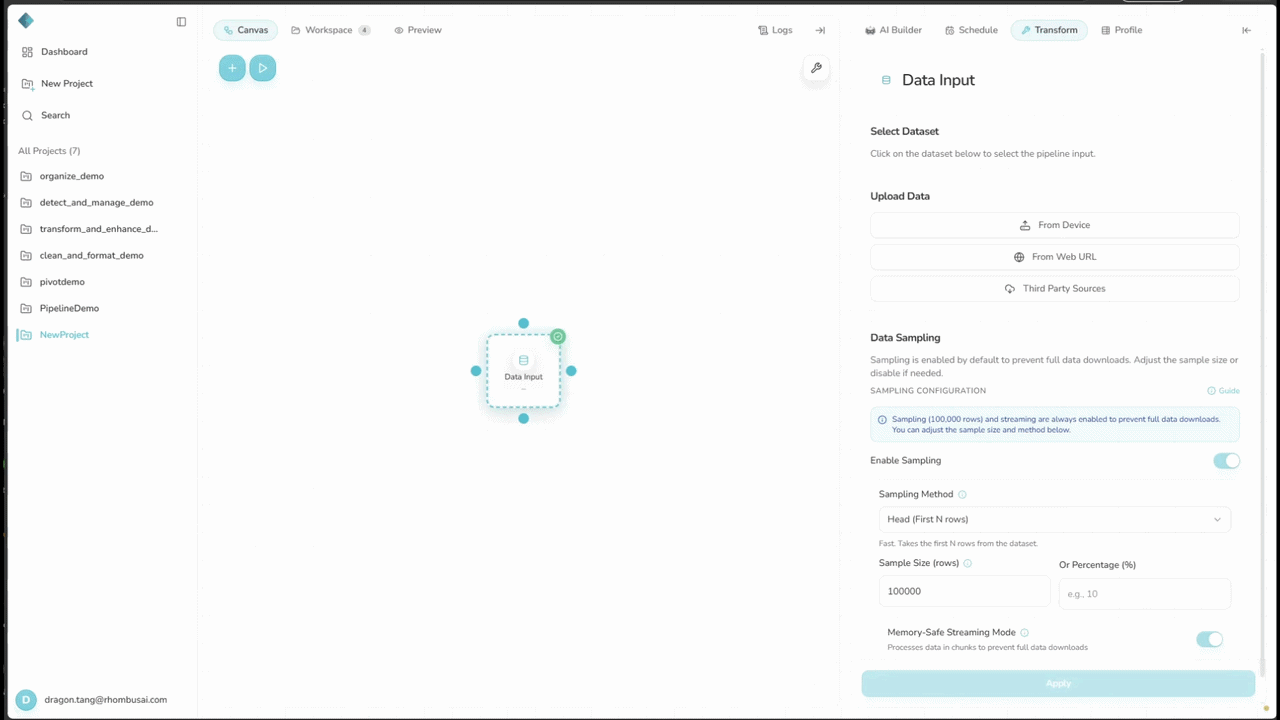
Task: Click info icon beside Memory-Safe Streaming Mode
Action: point(1025,632)
